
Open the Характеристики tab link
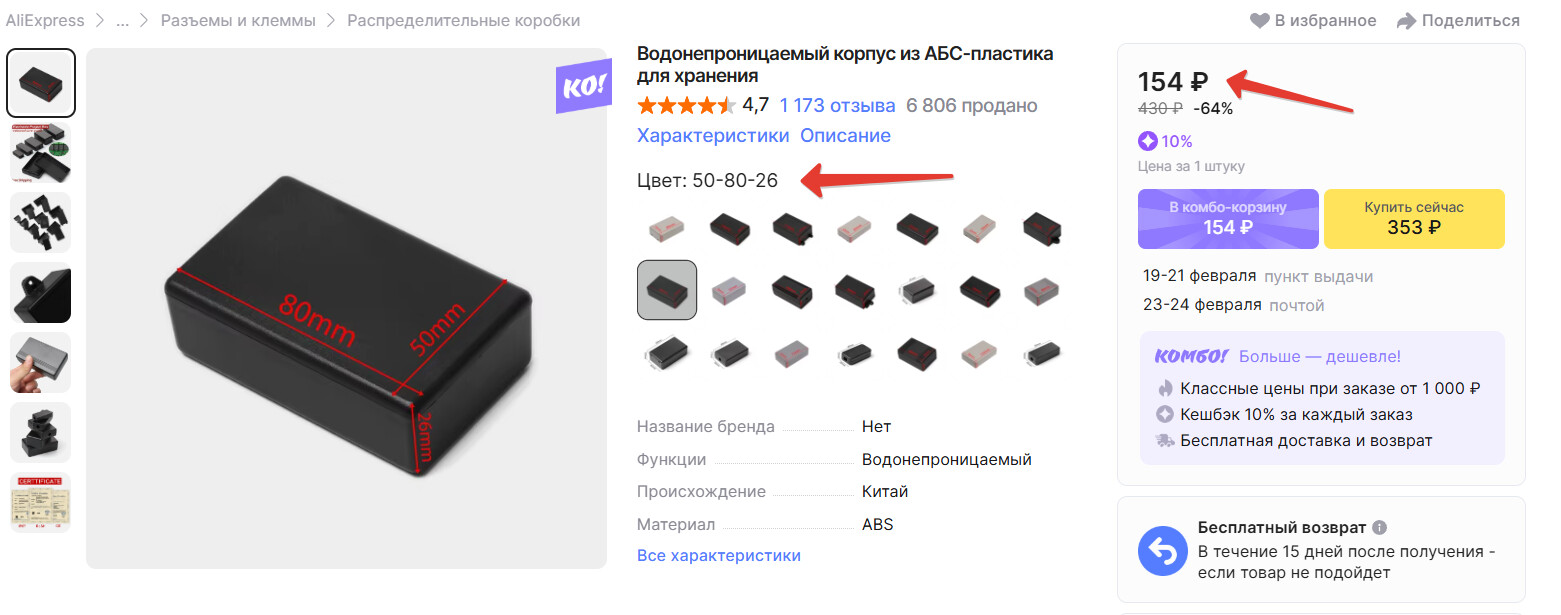coord(713,135)
